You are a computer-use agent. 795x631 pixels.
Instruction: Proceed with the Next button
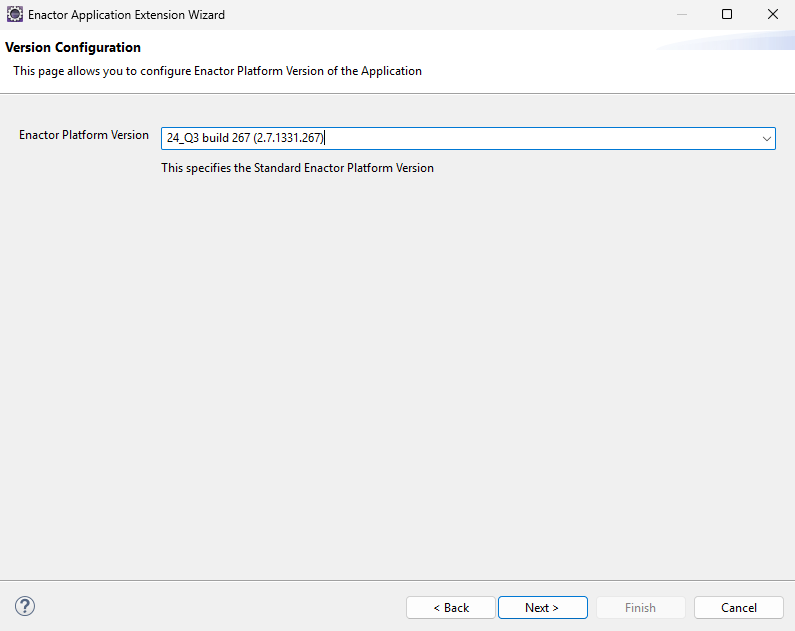point(543,608)
